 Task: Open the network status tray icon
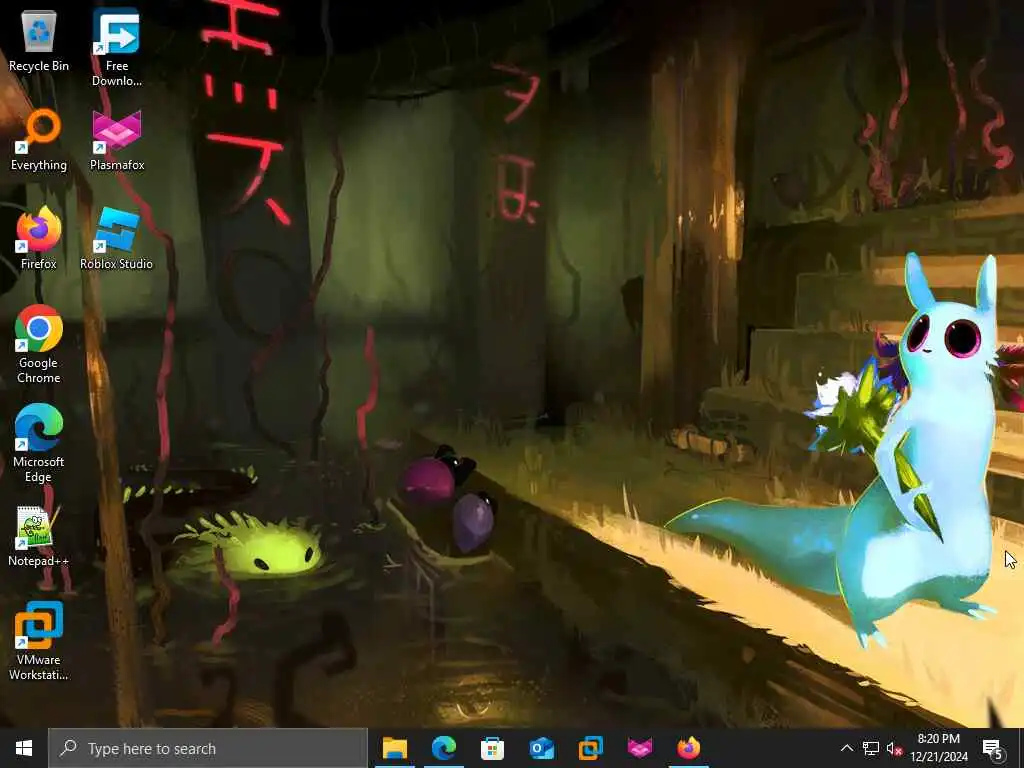click(871, 748)
